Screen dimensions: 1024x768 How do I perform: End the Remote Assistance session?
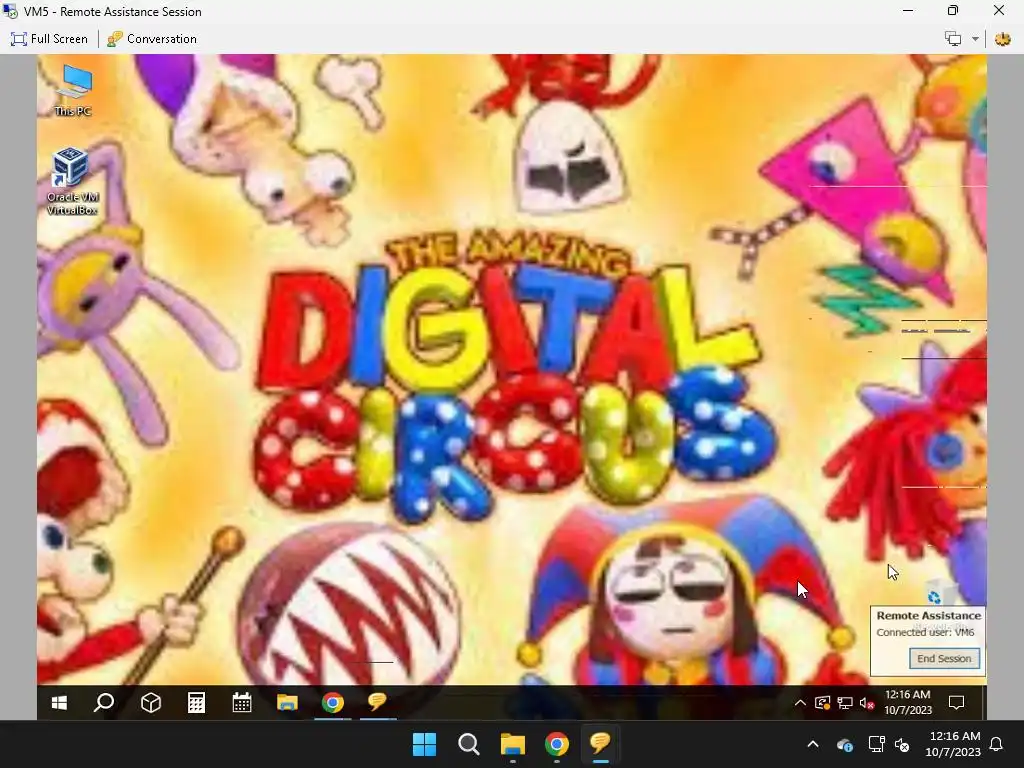944,658
